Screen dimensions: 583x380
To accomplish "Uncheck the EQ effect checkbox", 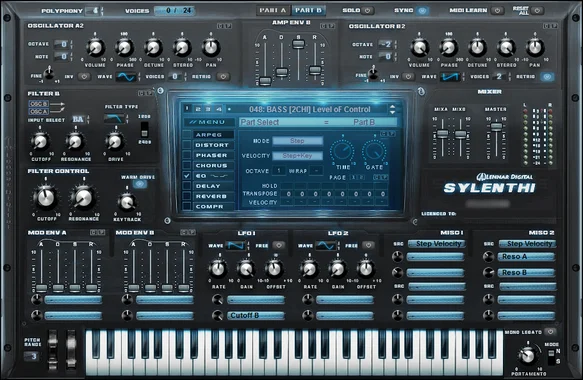I will pos(187,175).
